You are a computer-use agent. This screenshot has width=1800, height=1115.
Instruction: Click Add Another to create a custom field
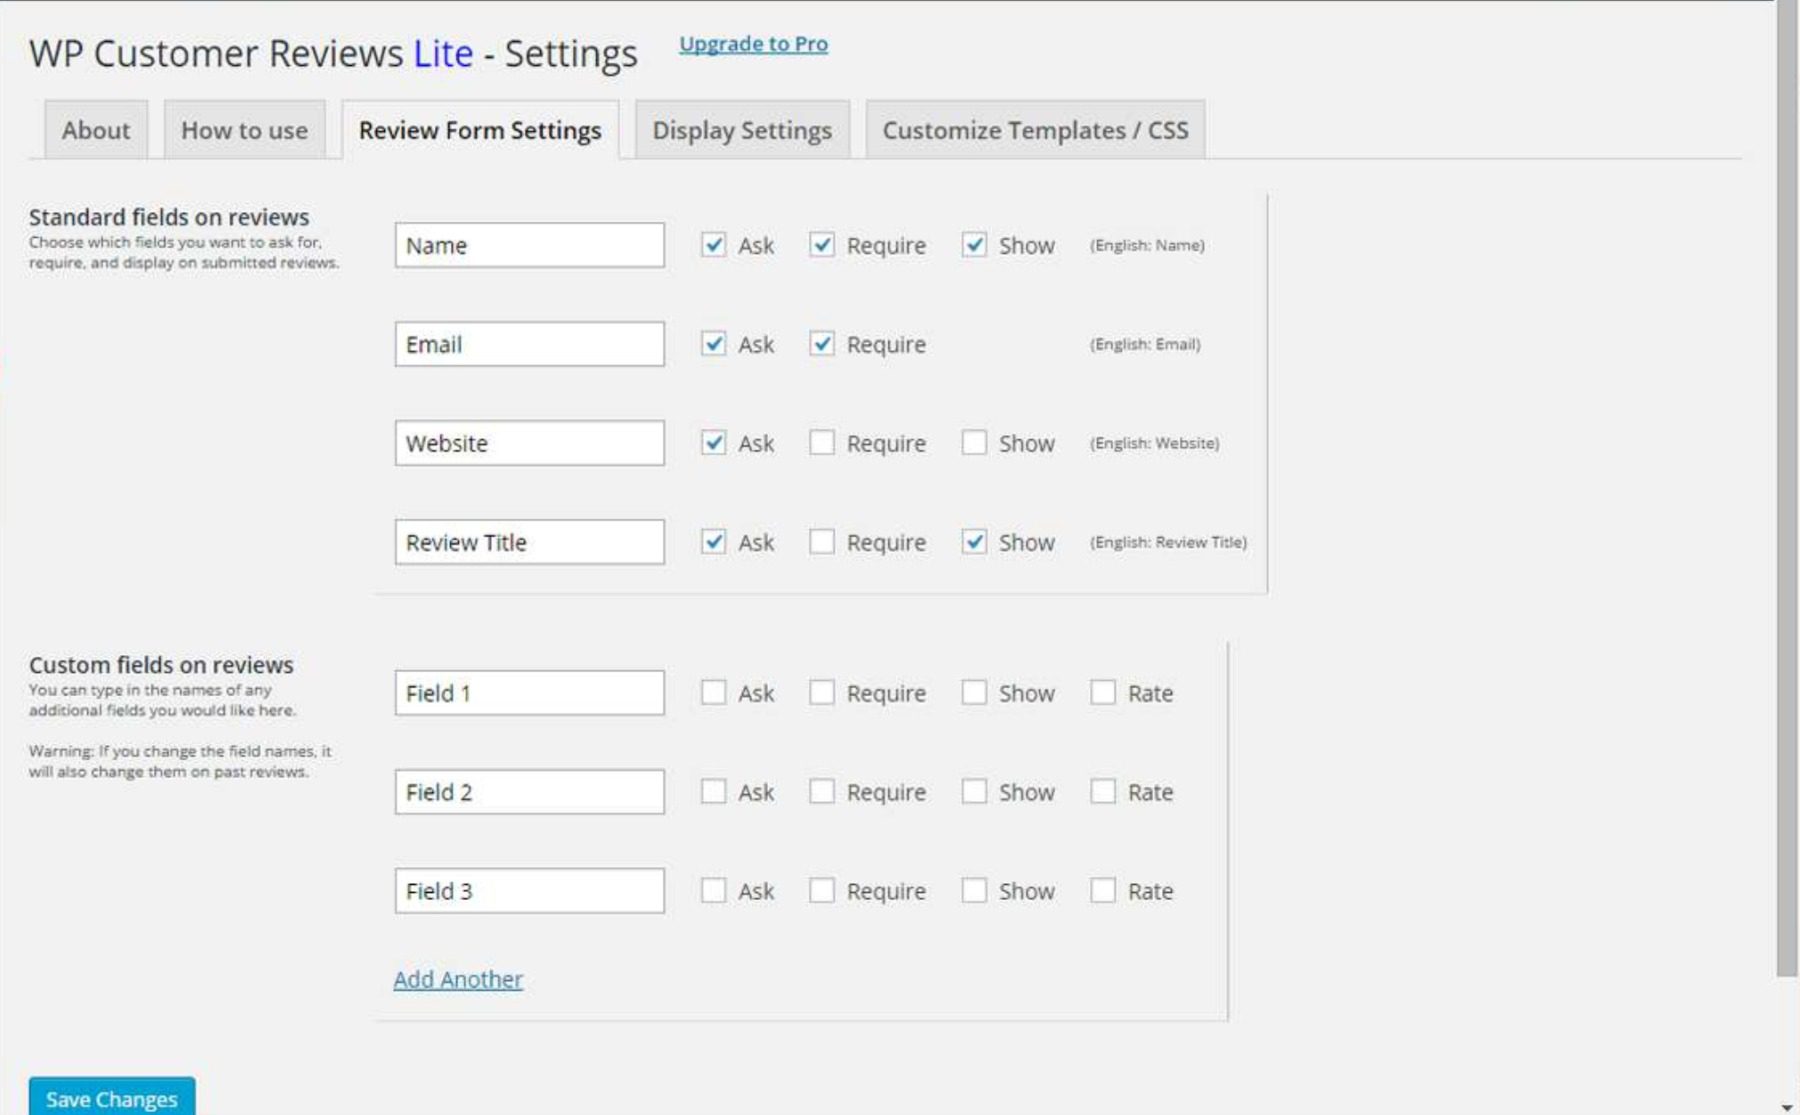(x=458, y=979)
